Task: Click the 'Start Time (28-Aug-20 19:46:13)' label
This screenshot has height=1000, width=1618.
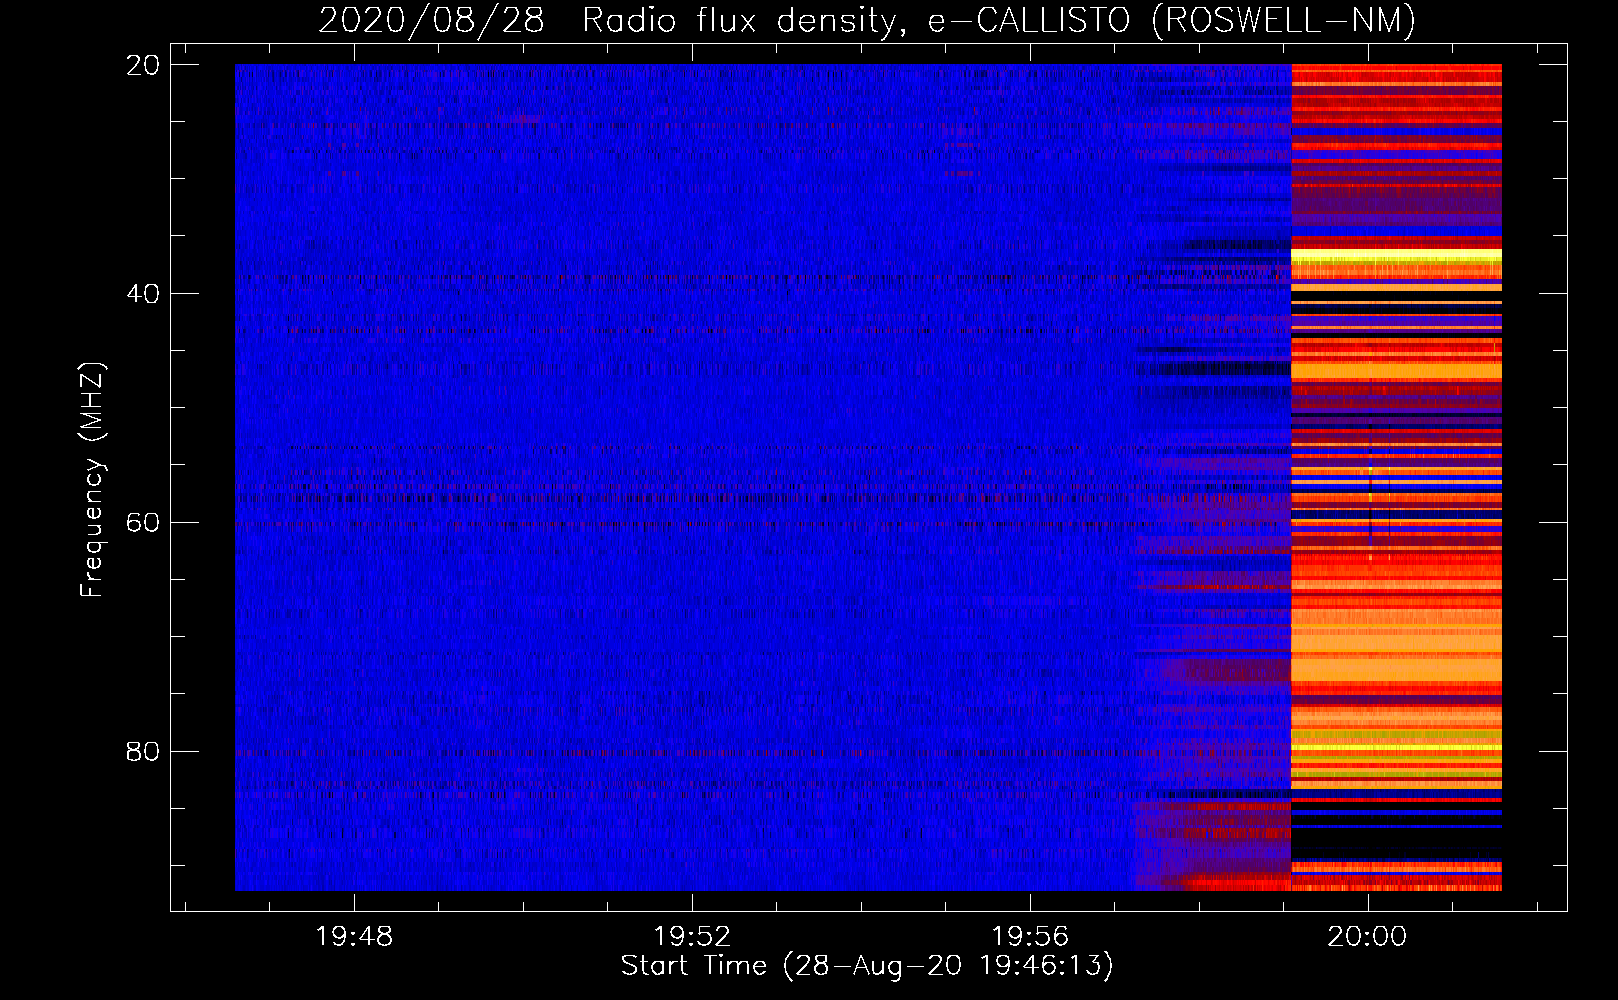Action: pos(867,966)
